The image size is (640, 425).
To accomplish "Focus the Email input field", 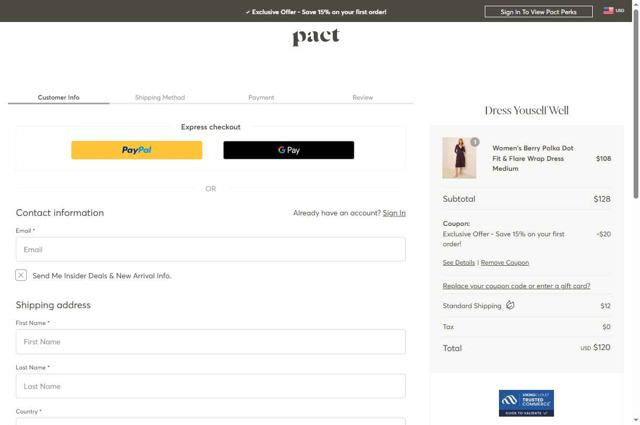I will coord(211,249).
